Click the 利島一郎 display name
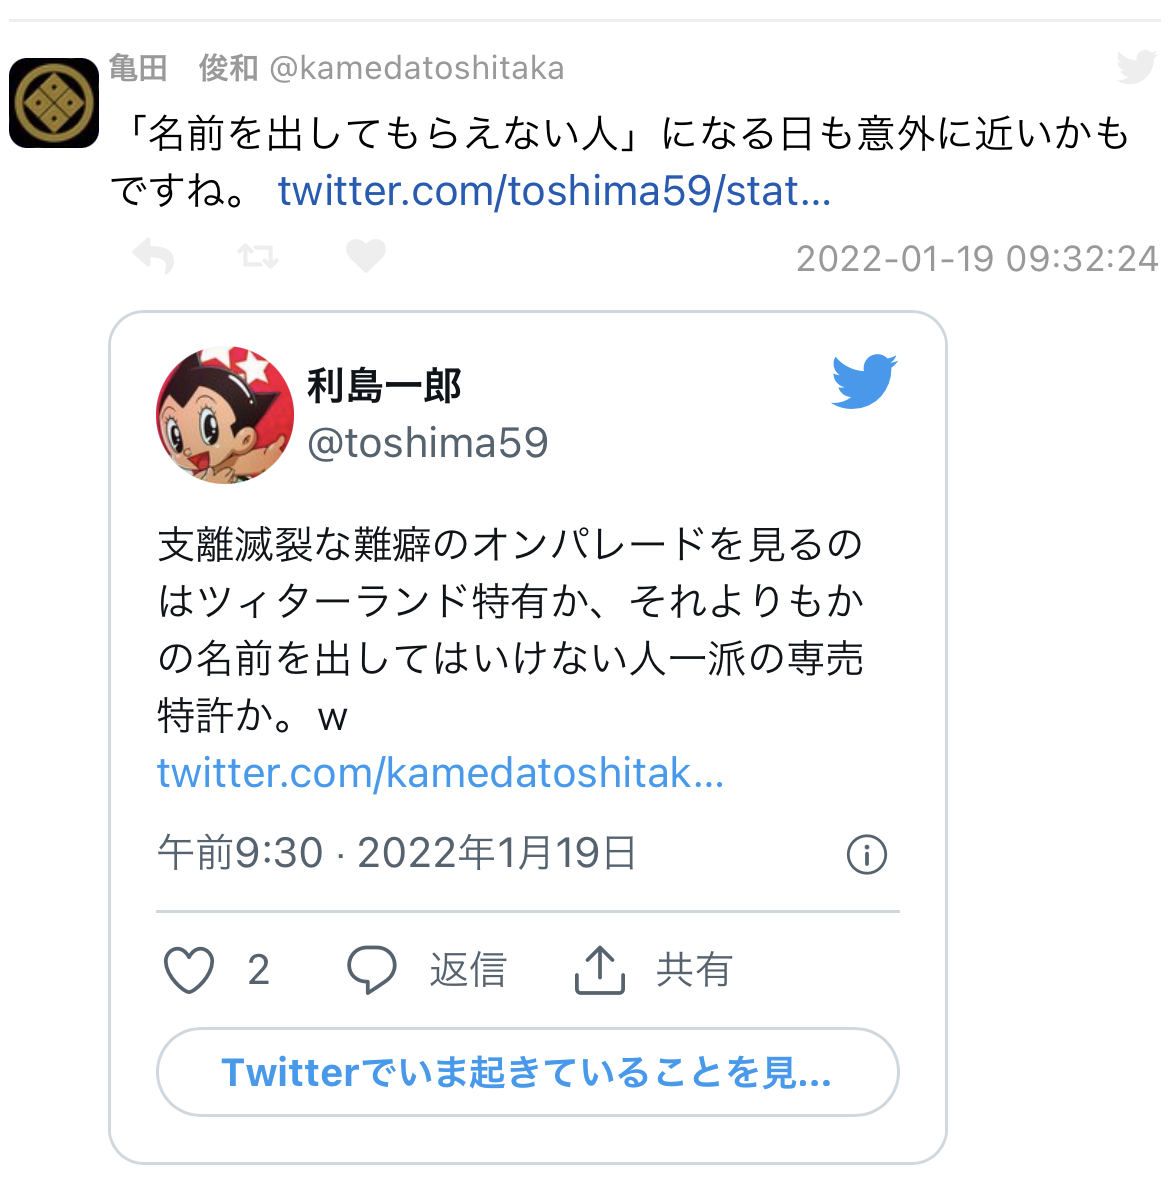Viewport: 1170px width, 1188px height. tap(384, 386)
